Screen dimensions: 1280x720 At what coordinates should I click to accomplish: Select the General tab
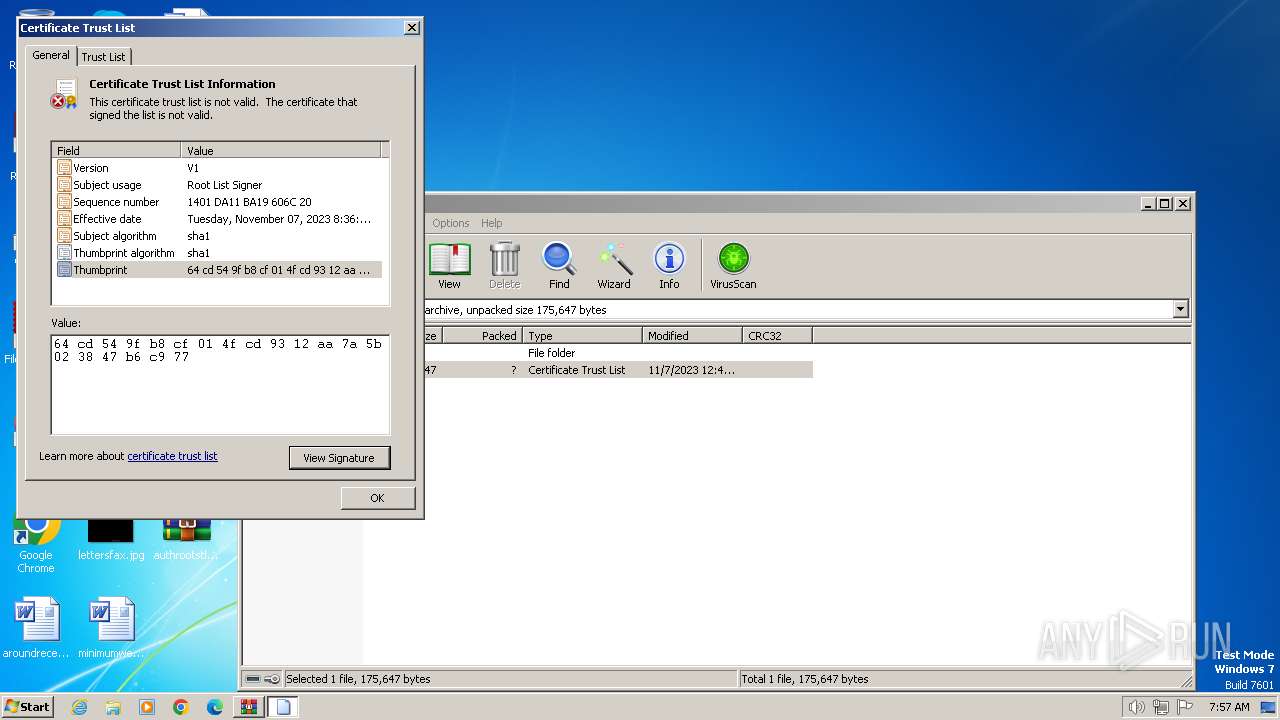(x=51, y=55)
